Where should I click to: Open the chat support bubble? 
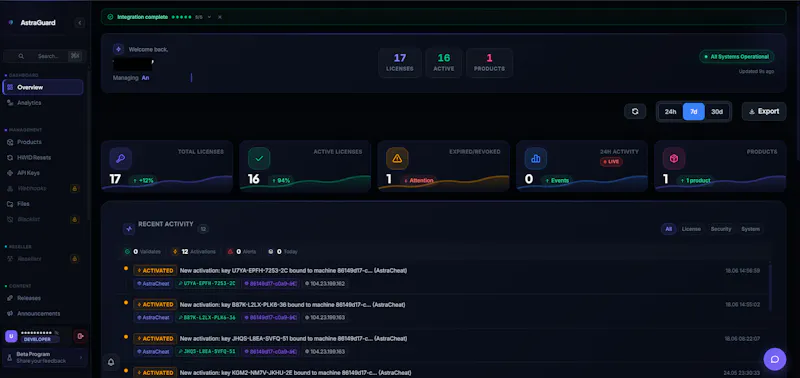pyautogui.click(x=774, y=359)
